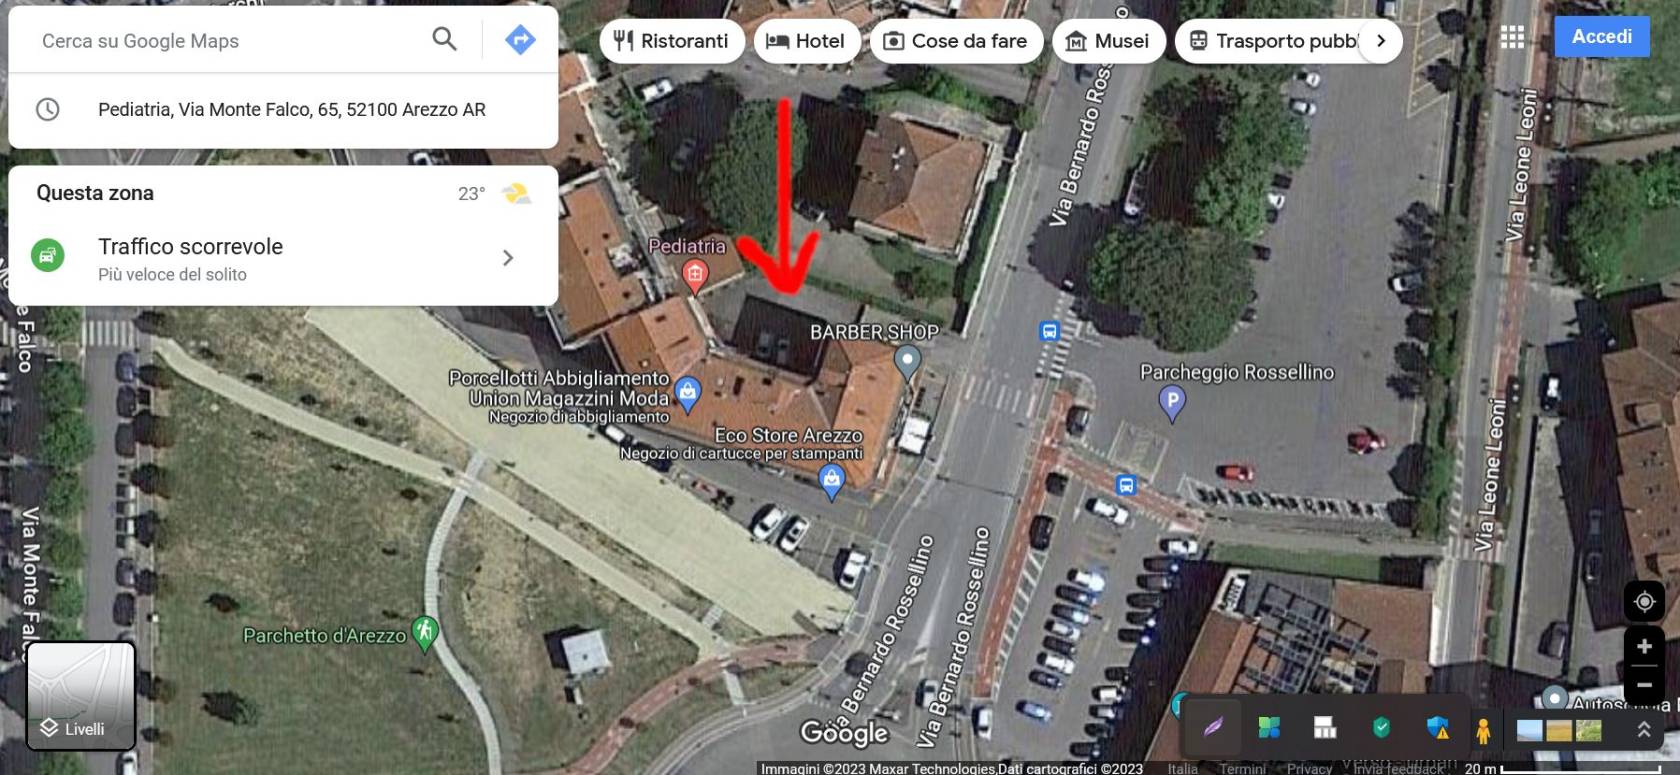The height and width of the screenshot is (775, 1680).
Task: Center map on your location
Action: [x=1644, y=602]
